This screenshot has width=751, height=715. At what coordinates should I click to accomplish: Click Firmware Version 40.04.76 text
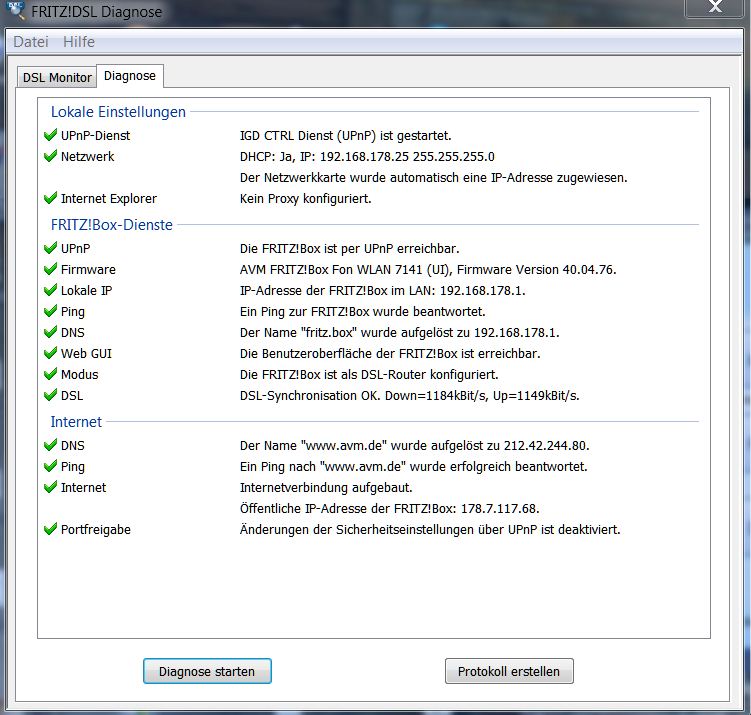coord(428,270)
